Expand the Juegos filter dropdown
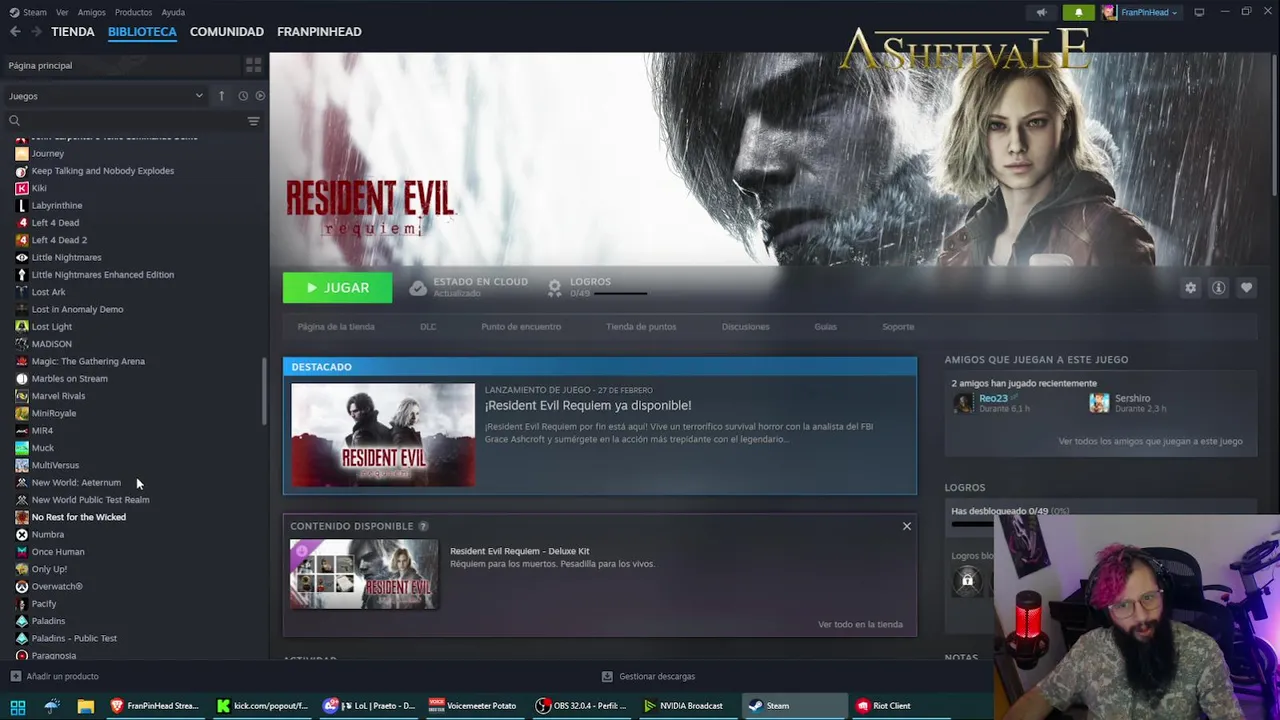This screenshot has height=720, width=1280. tap(105, 96)
